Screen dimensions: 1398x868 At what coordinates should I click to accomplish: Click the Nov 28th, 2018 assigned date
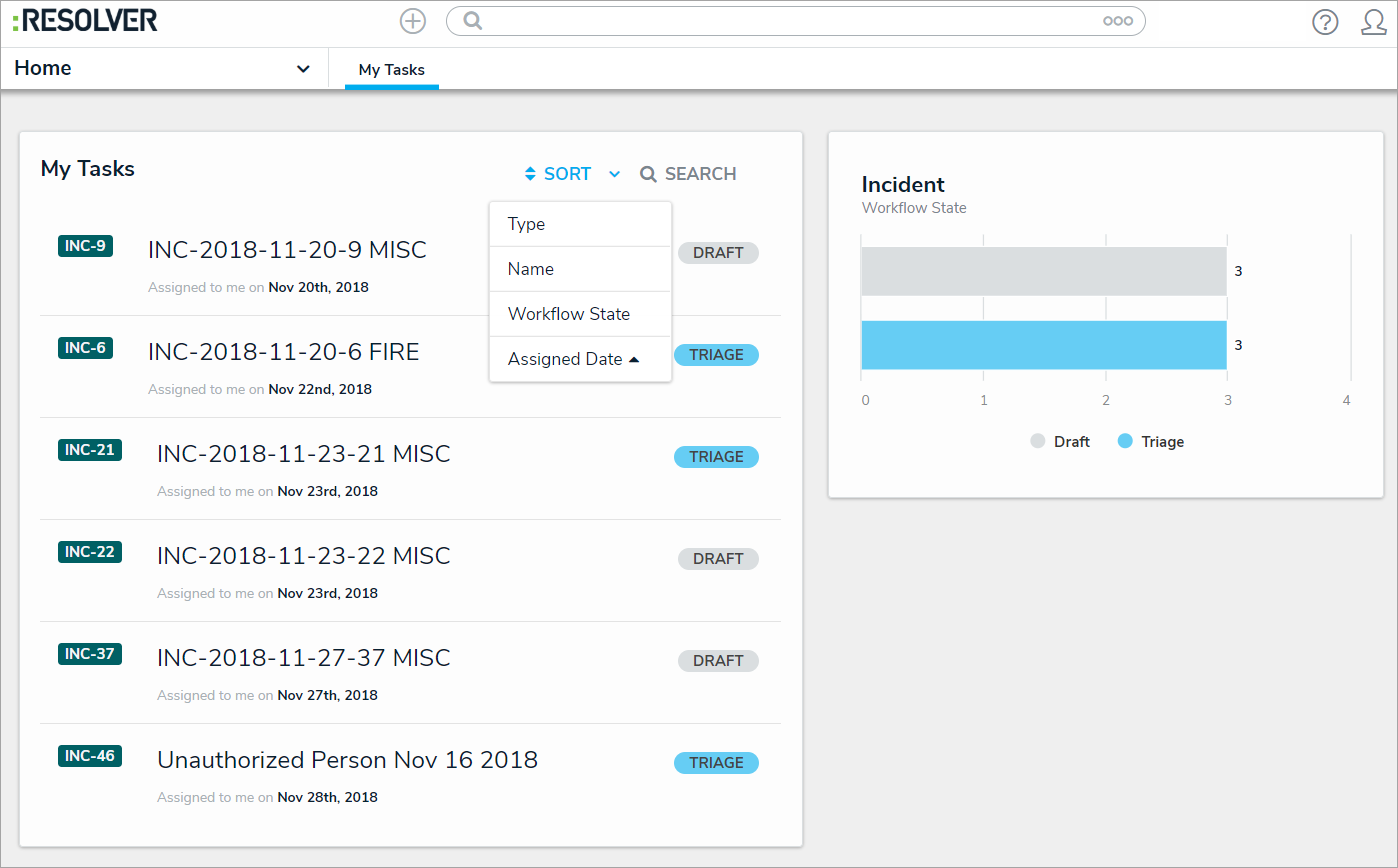tap(327, 798)
